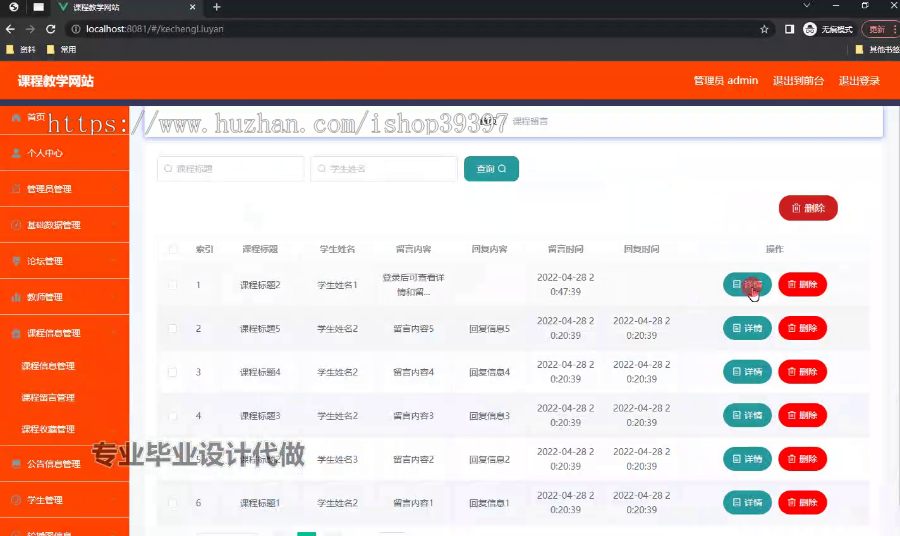Click the trash icon in row 3 删除 button

pos(792,372)
